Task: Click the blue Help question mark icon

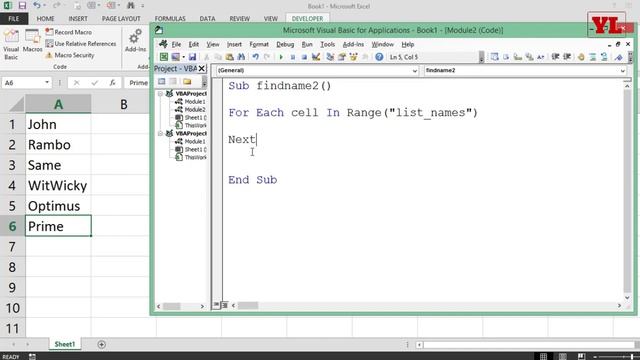Action: 379,57
